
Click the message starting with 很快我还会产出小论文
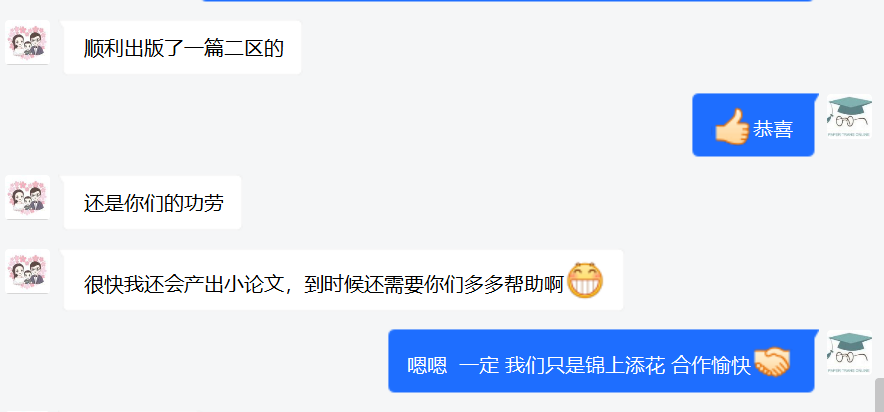click(x=344, y=280)
